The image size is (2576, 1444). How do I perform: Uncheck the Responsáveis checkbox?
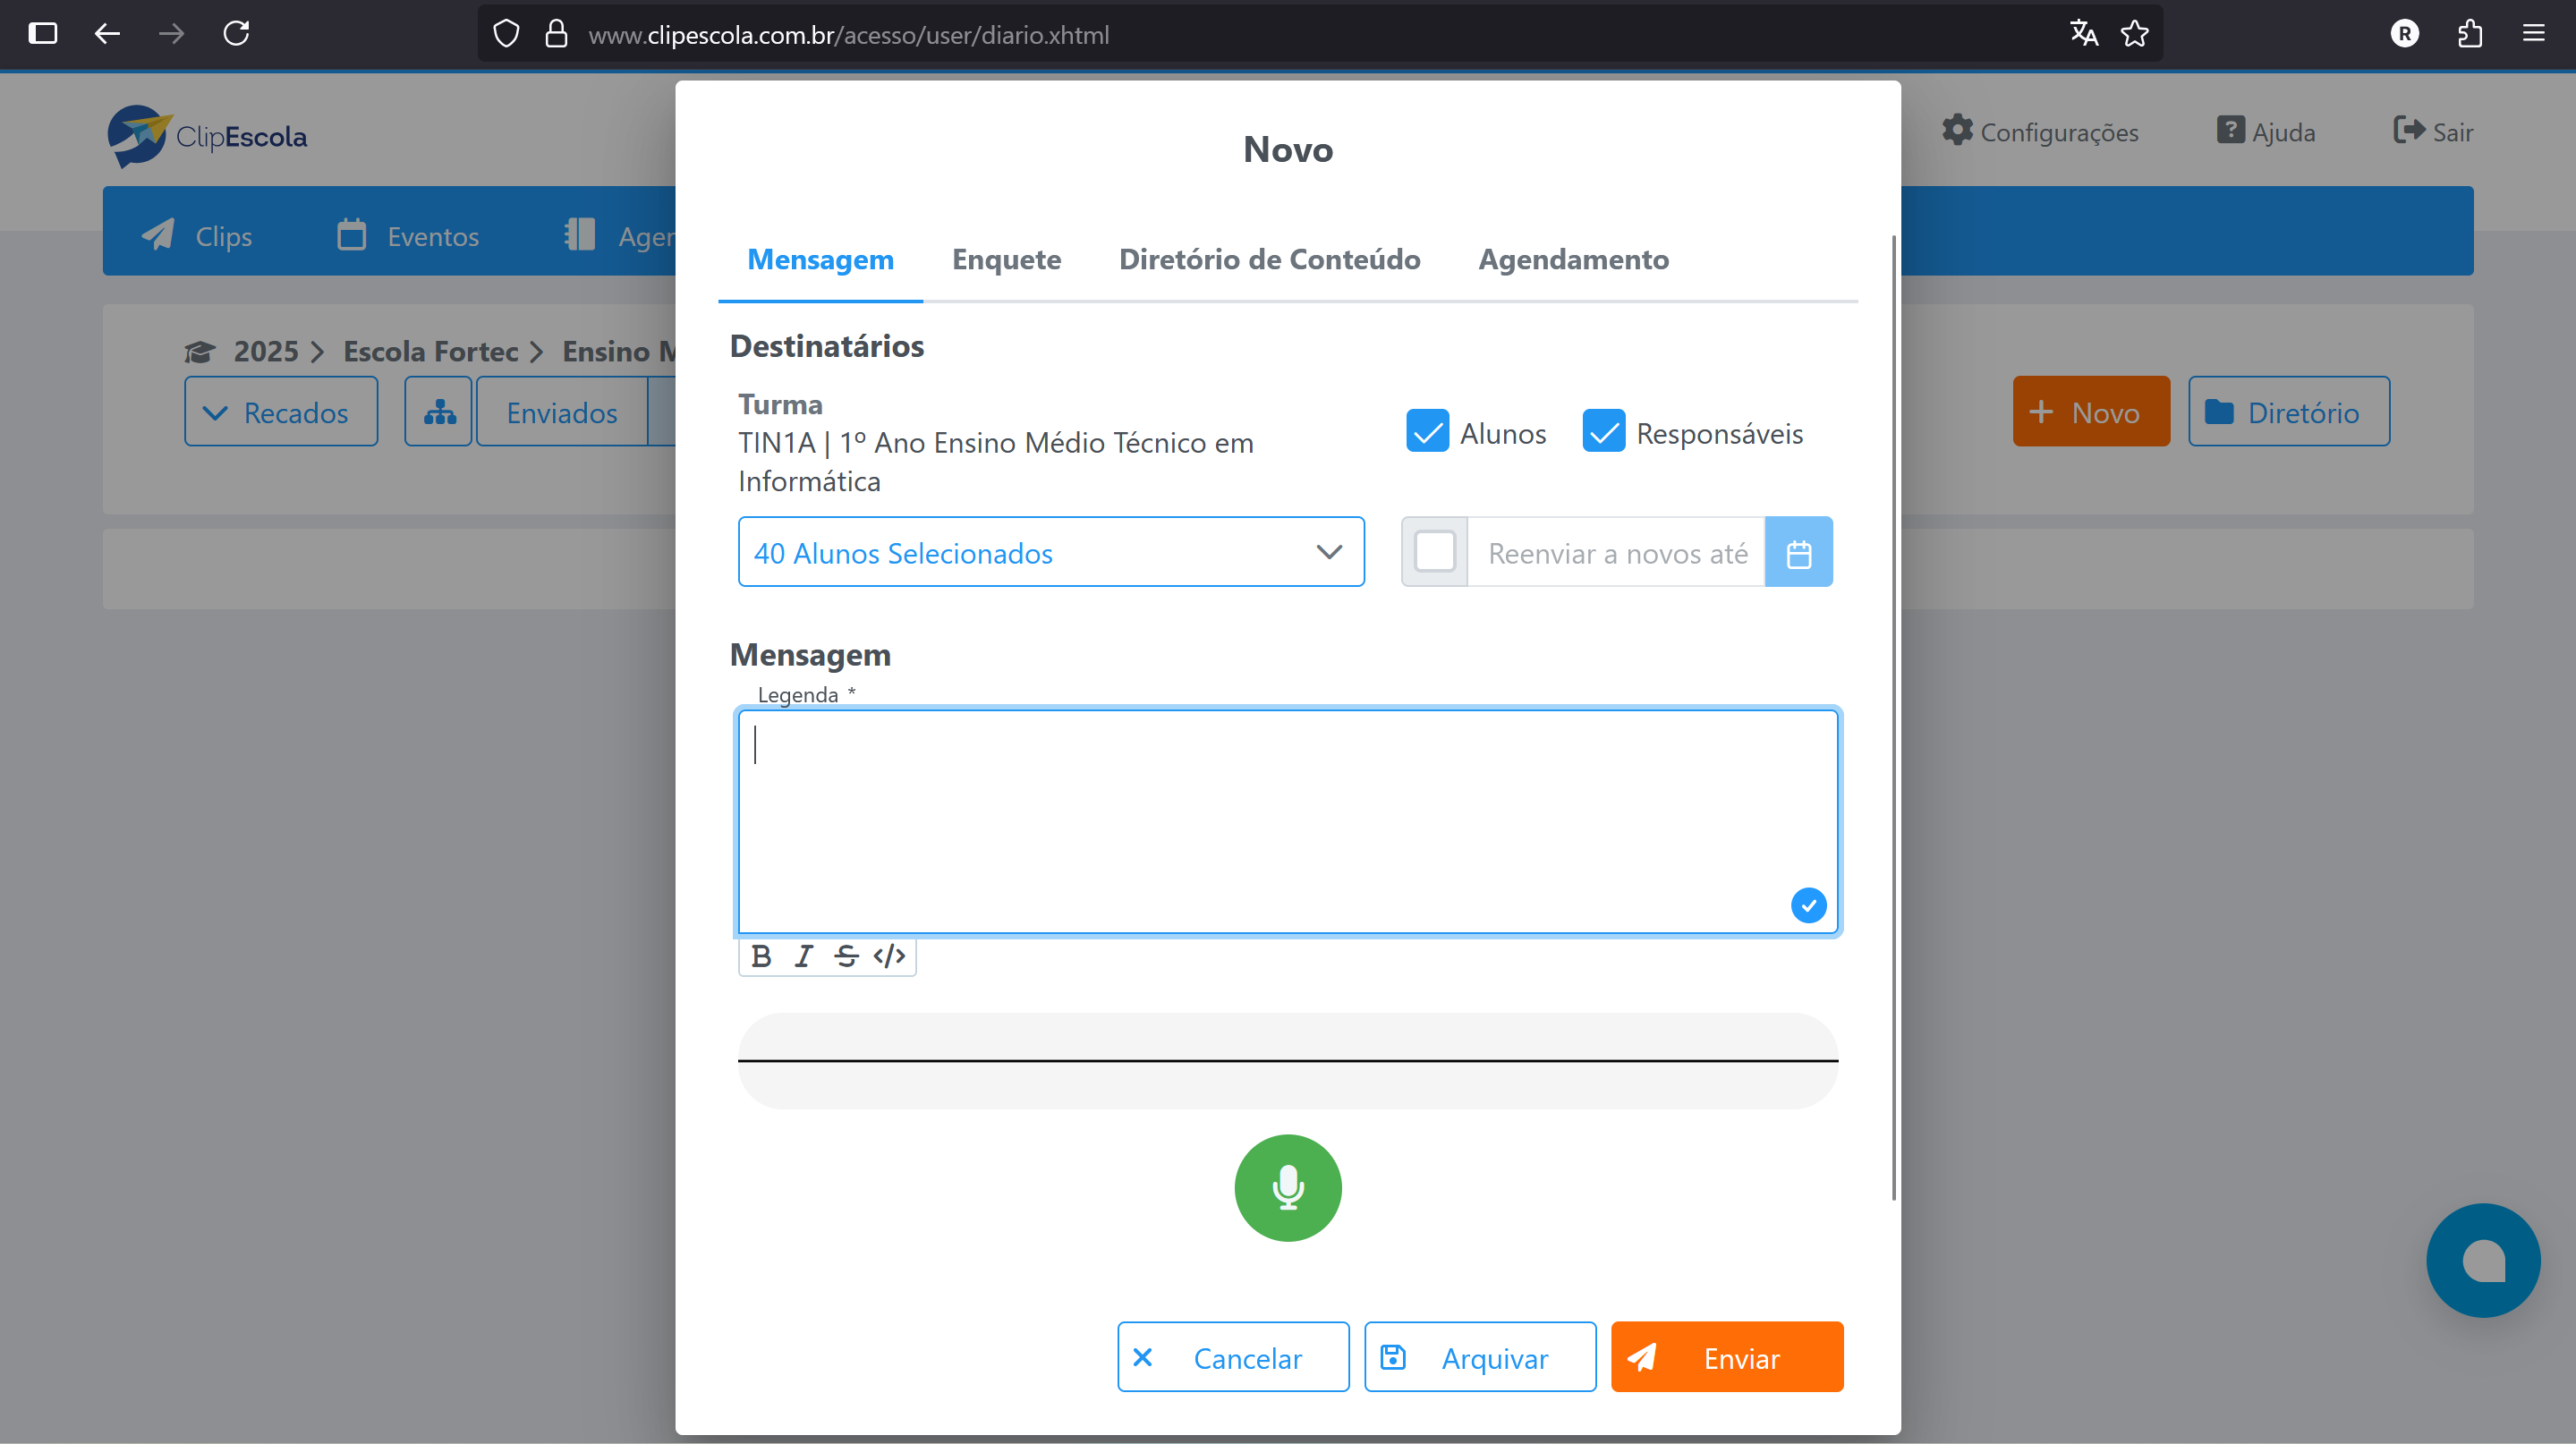[1603, 432]
